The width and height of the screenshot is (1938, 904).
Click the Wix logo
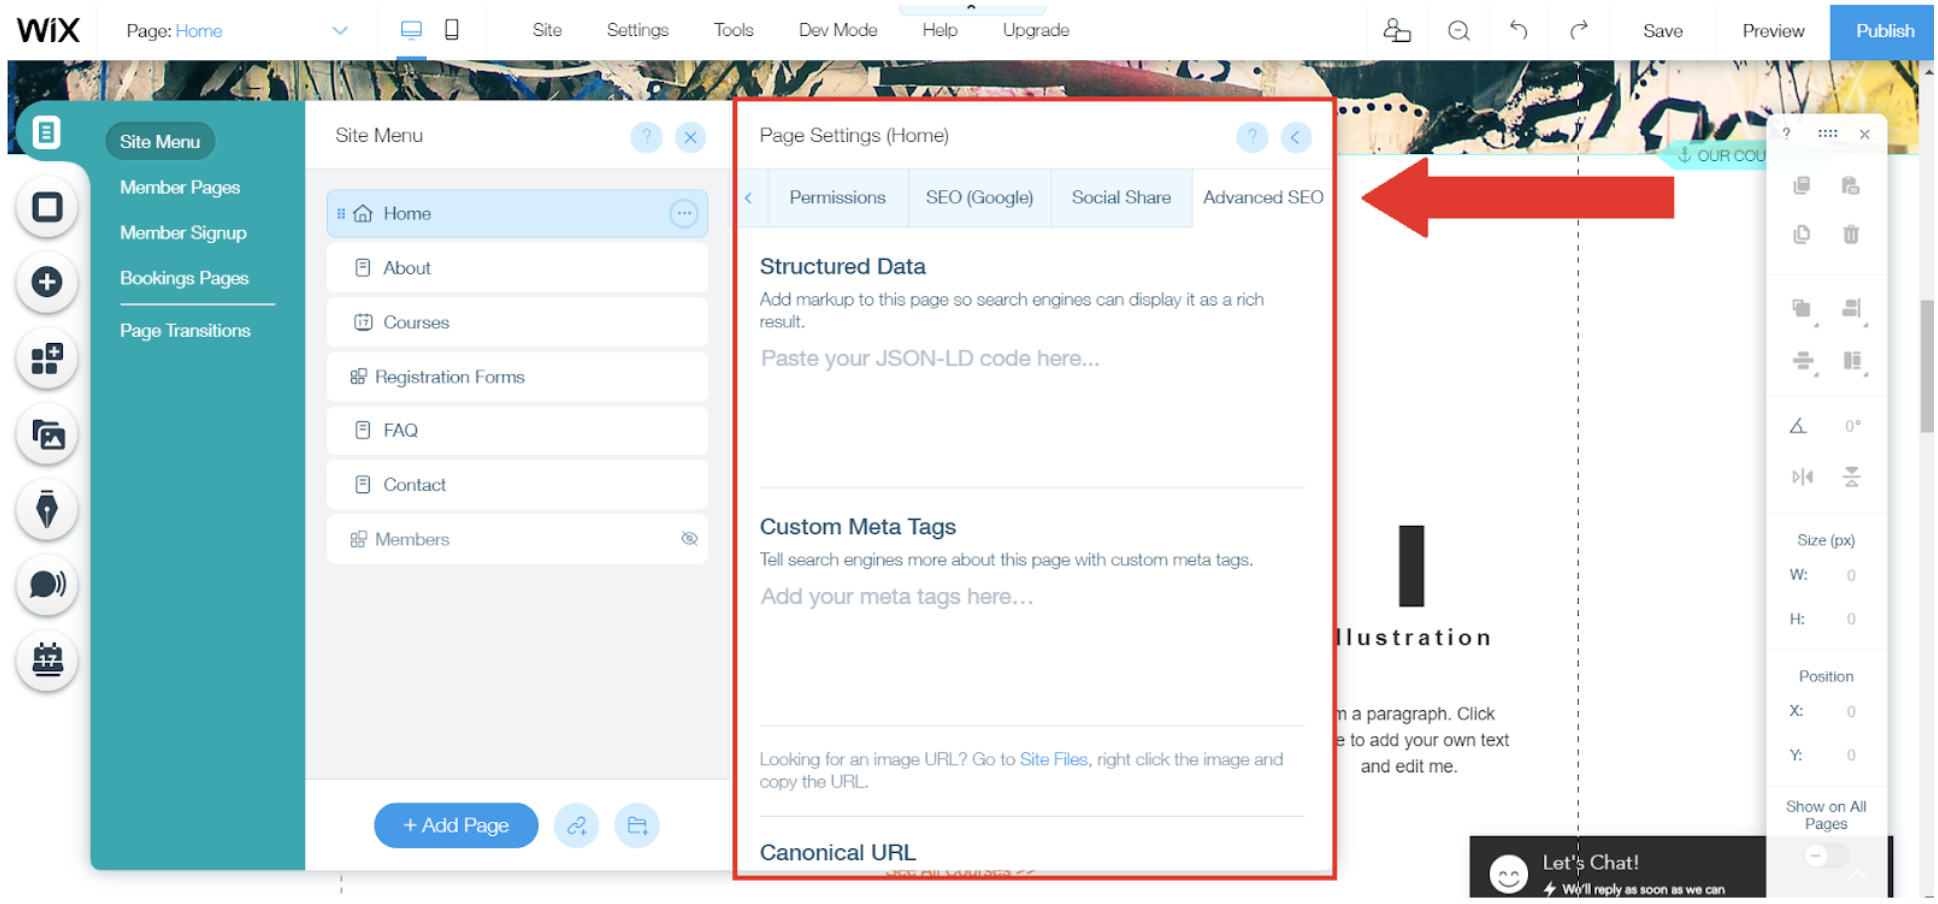click(48, 30)
